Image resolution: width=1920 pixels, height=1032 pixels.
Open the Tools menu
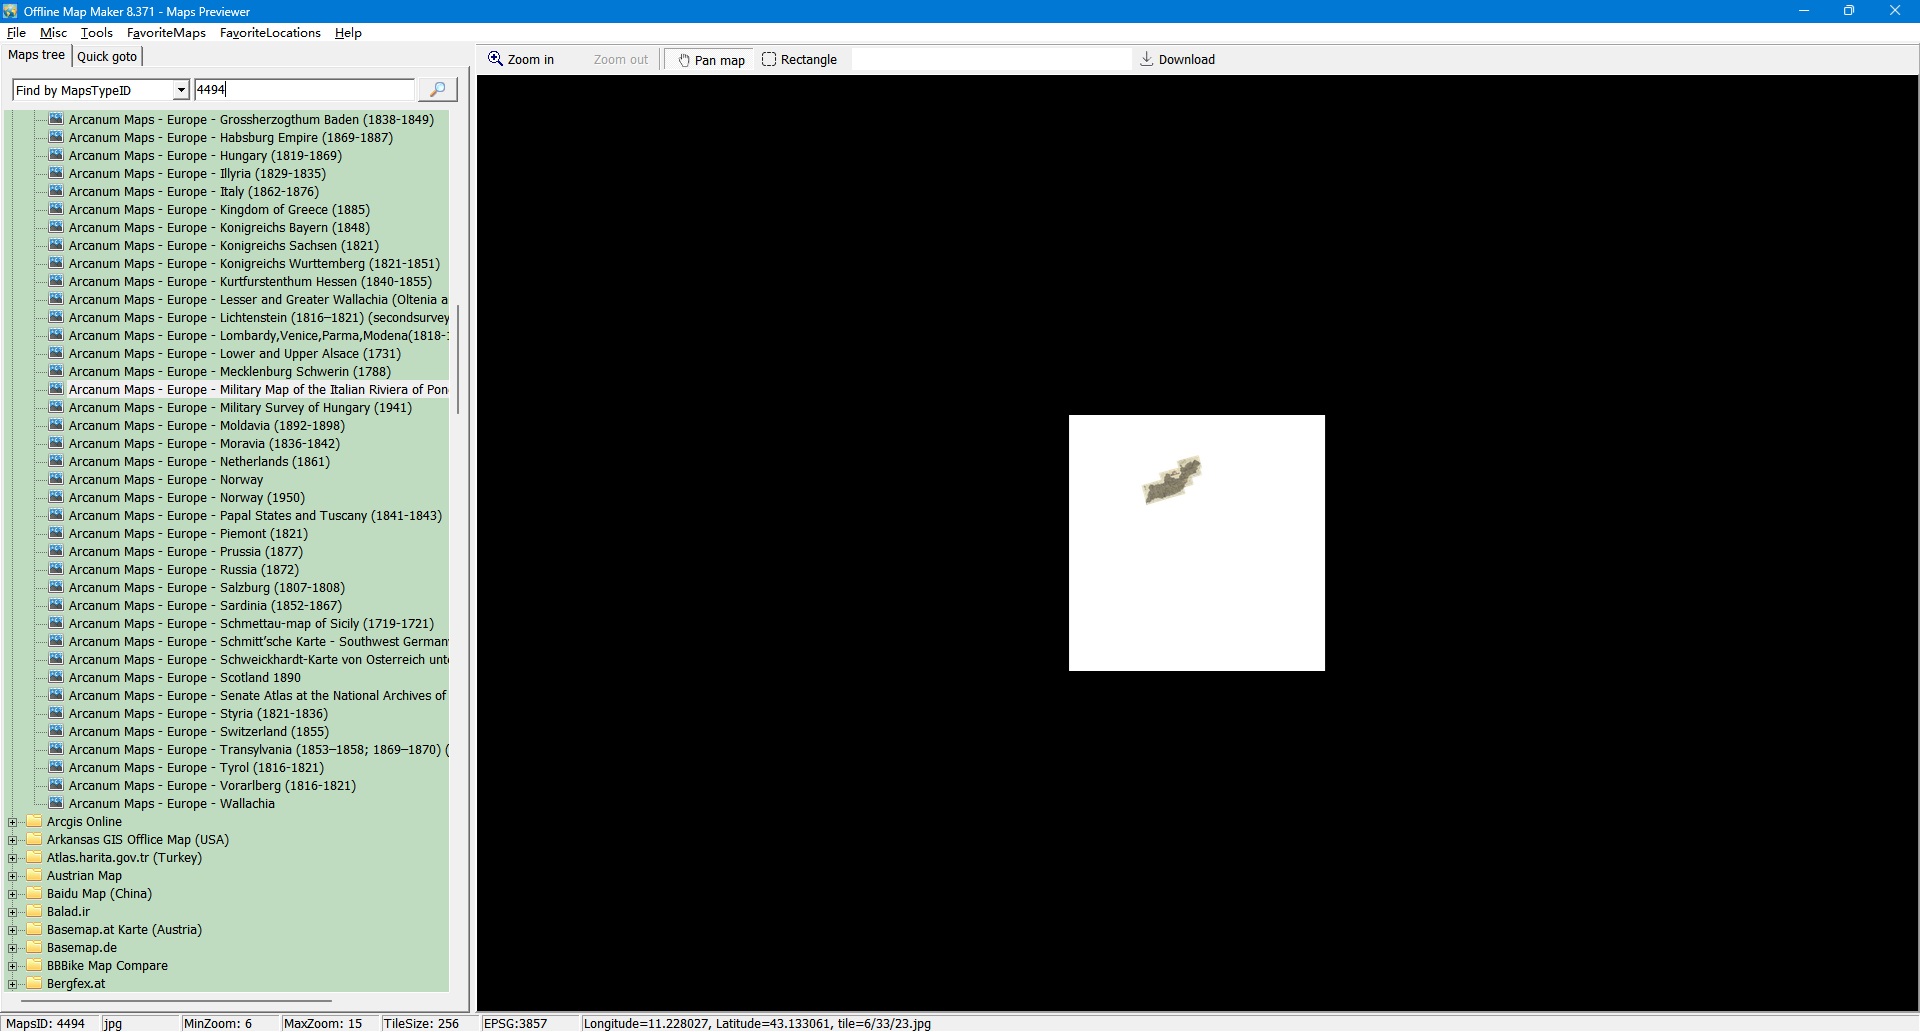pos(96,33)
